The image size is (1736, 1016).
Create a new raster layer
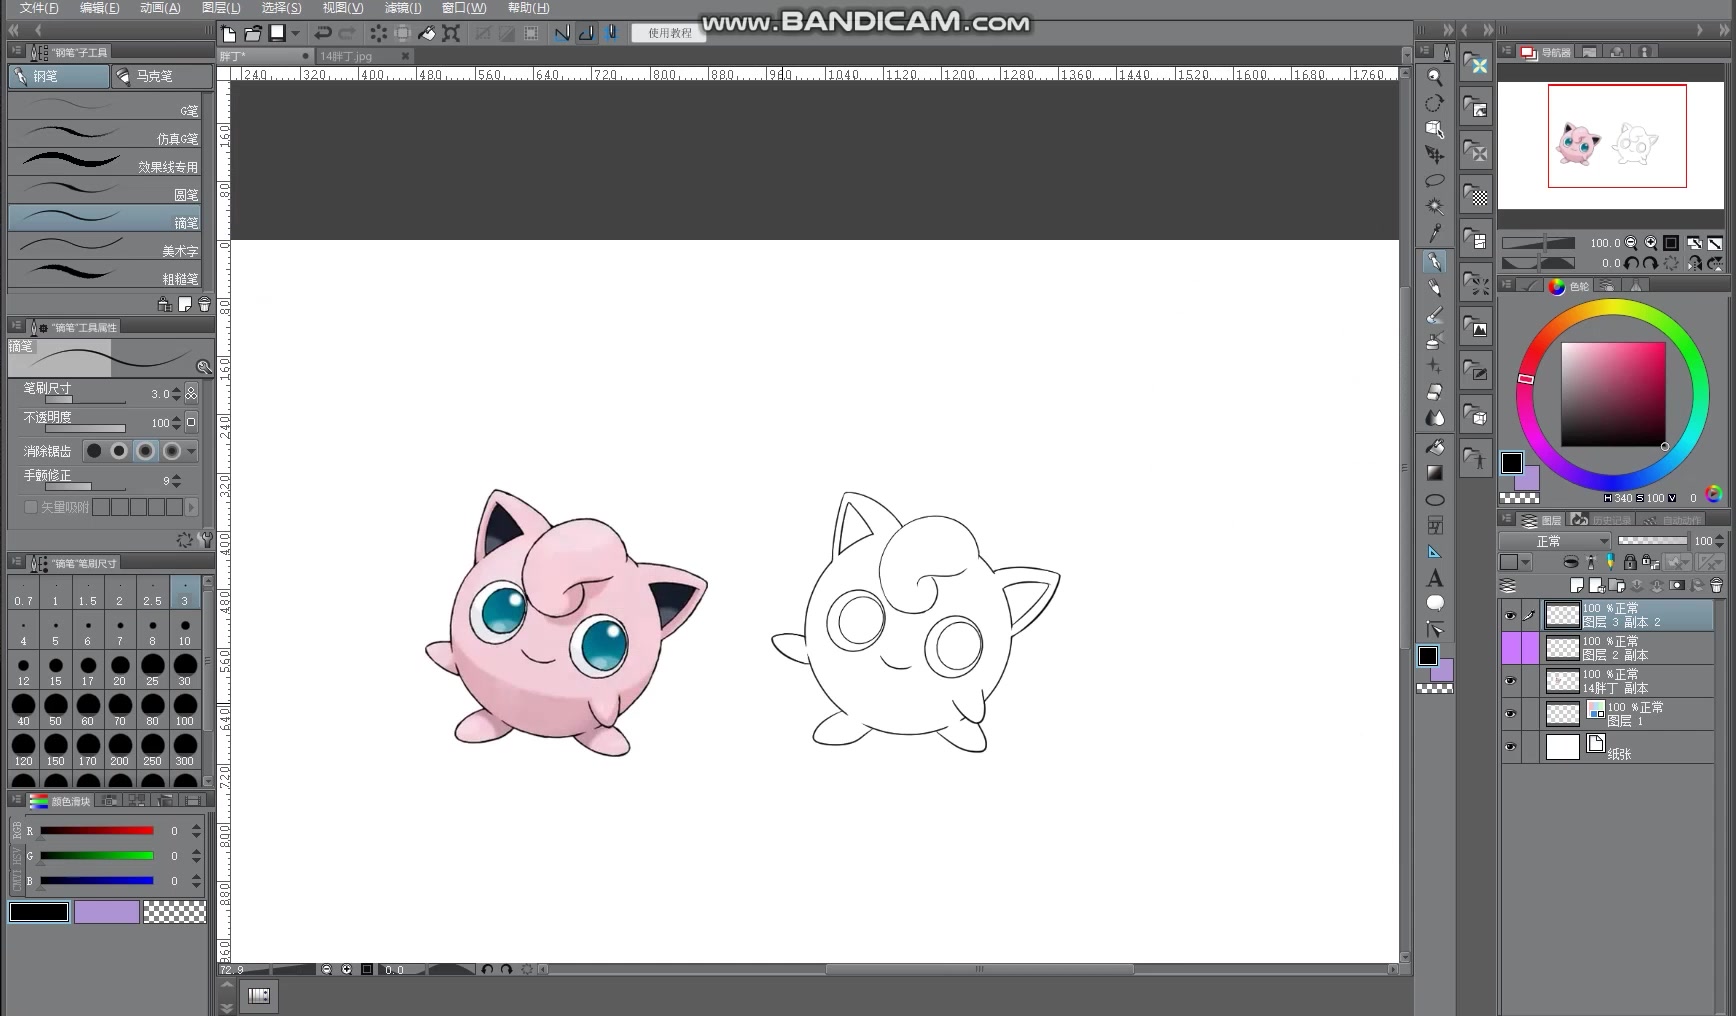click(x=1577, y=586)
